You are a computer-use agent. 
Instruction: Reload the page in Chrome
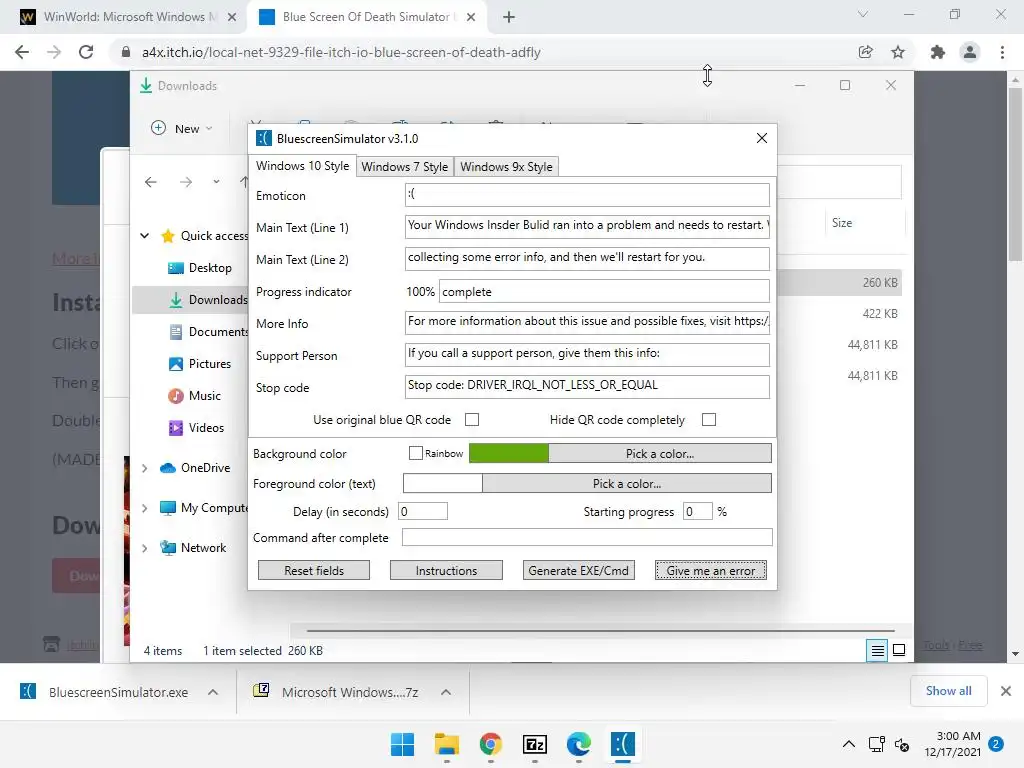(86, 52)
